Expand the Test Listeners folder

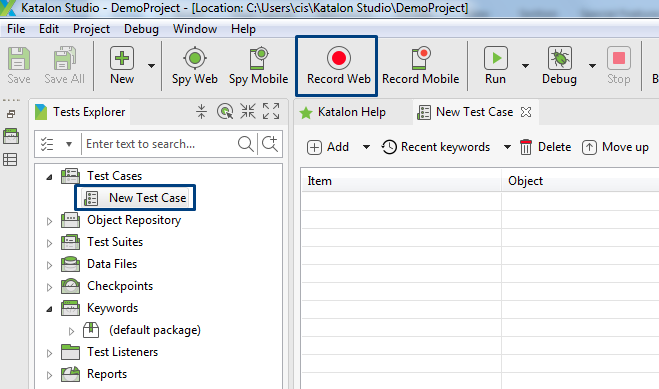(x=49, y=353)
